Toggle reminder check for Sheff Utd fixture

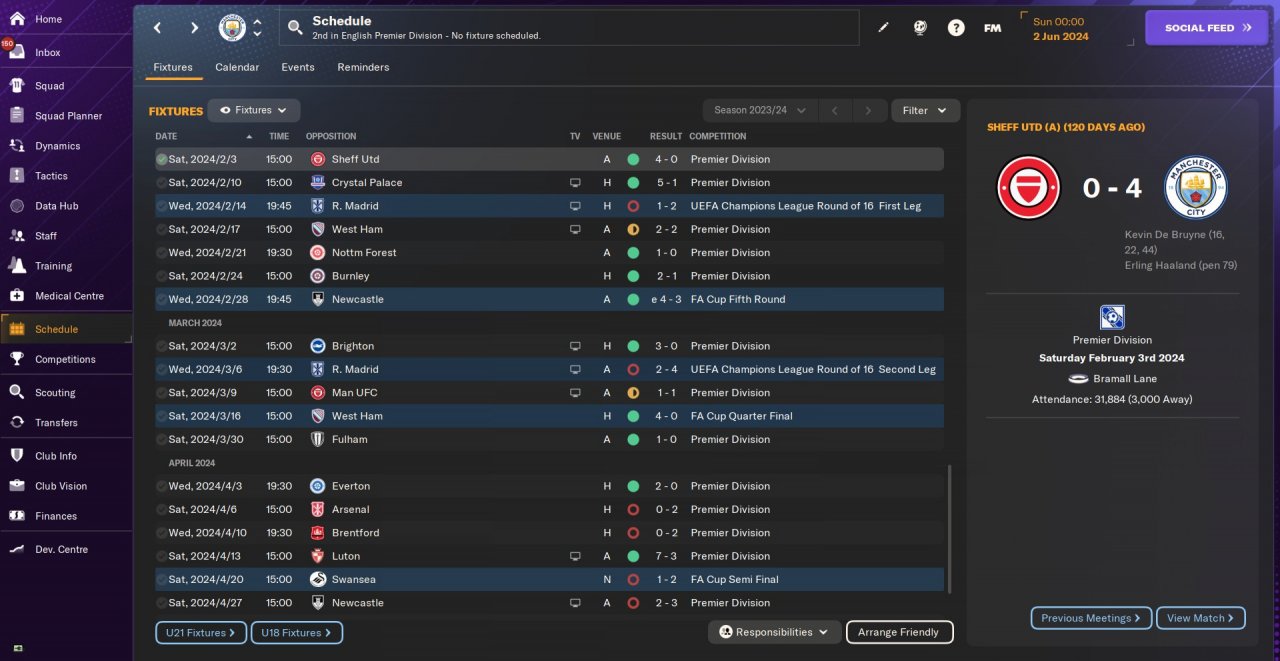coord(162,159)
